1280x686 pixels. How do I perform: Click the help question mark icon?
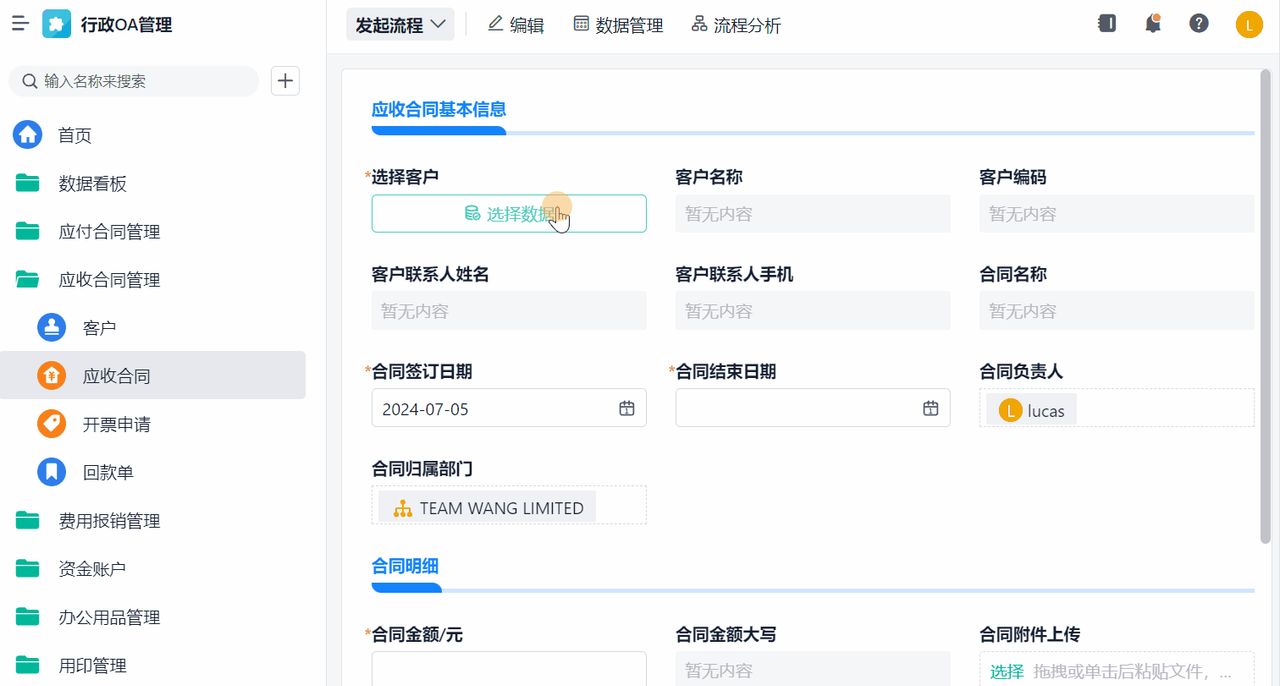coord(1199,23)
